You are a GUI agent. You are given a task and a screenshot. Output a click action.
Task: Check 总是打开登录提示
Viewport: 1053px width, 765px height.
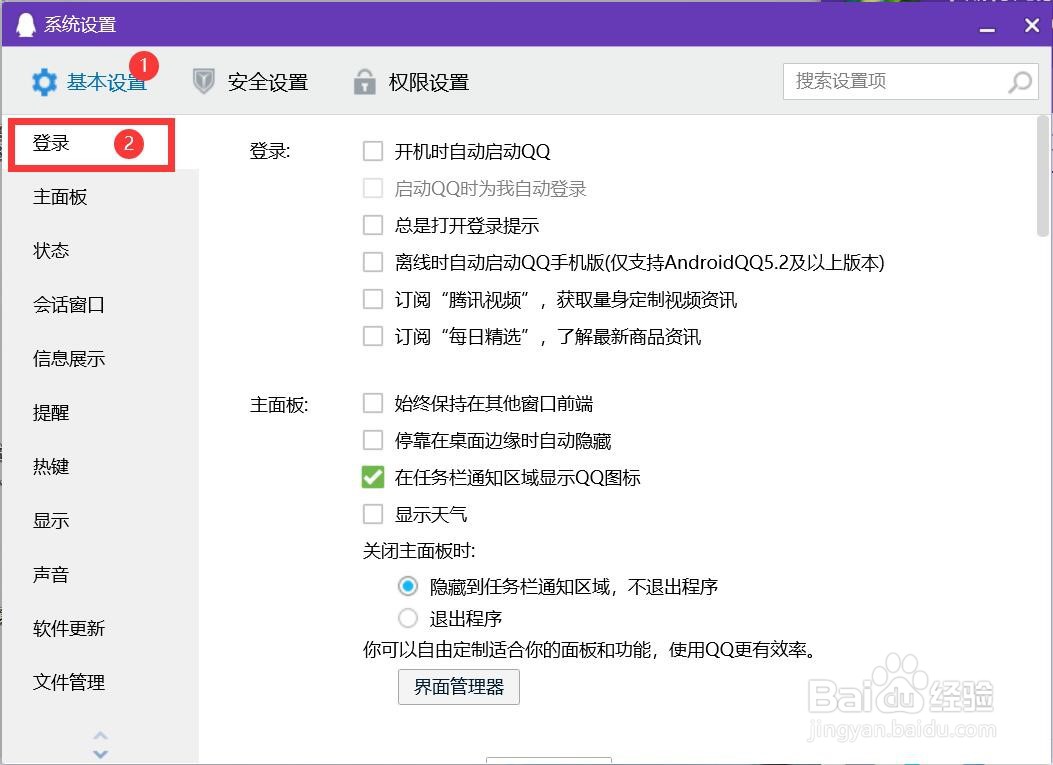[373, 225]
